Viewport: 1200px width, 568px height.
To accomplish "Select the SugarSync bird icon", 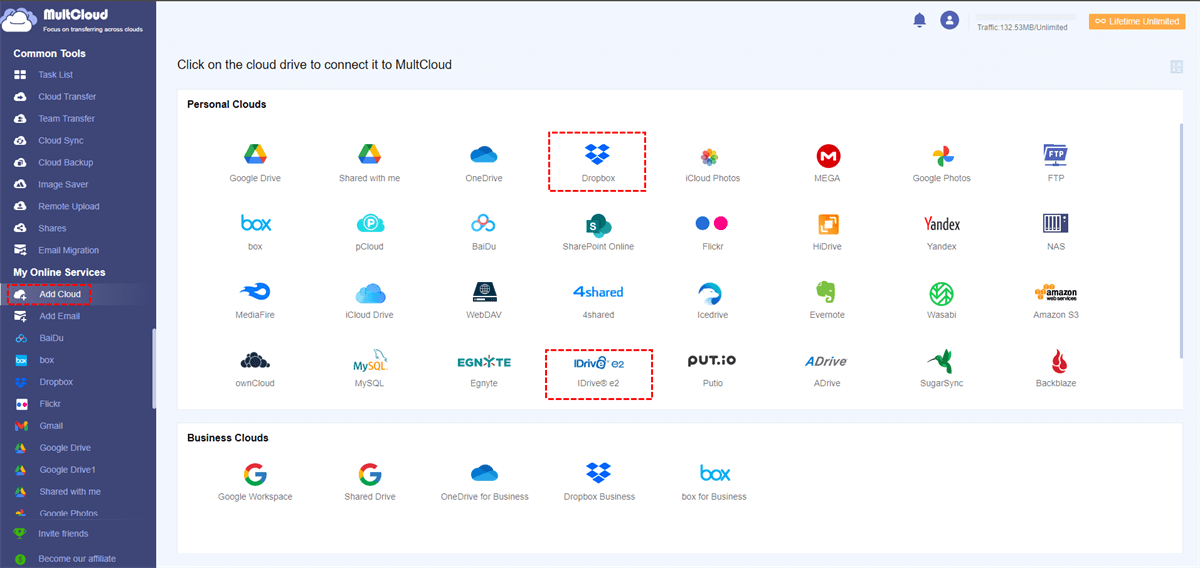I will (941, 361).
